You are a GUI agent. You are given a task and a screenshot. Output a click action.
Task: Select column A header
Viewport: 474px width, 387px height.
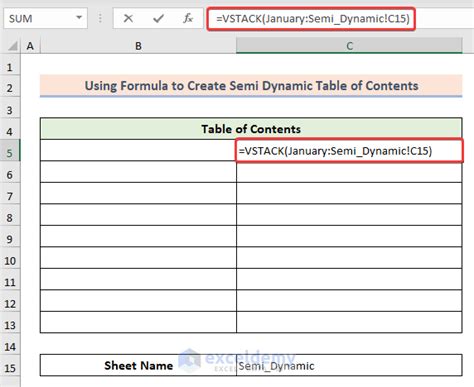pos(30,46)
